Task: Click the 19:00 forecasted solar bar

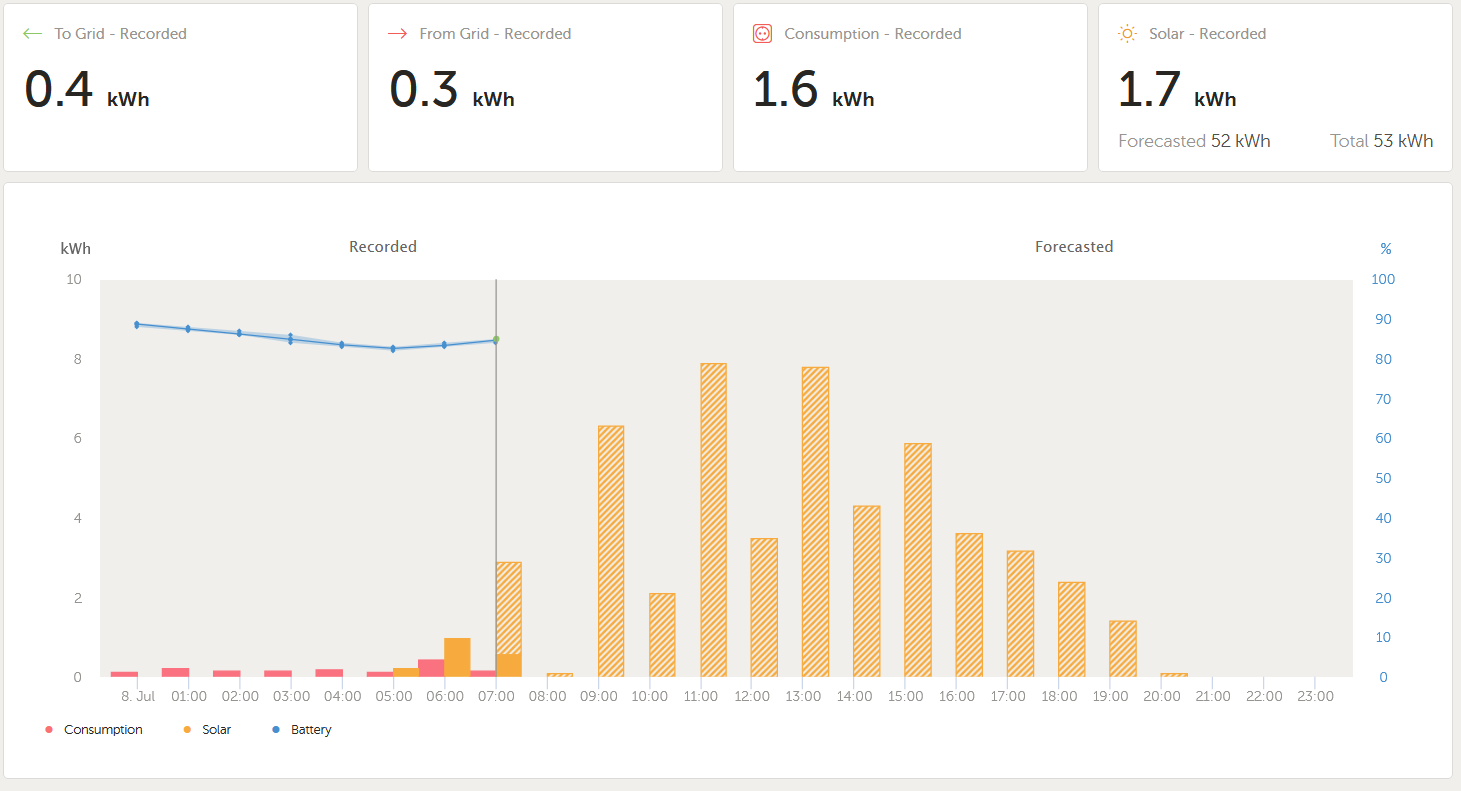Action: coord(1123,649)
